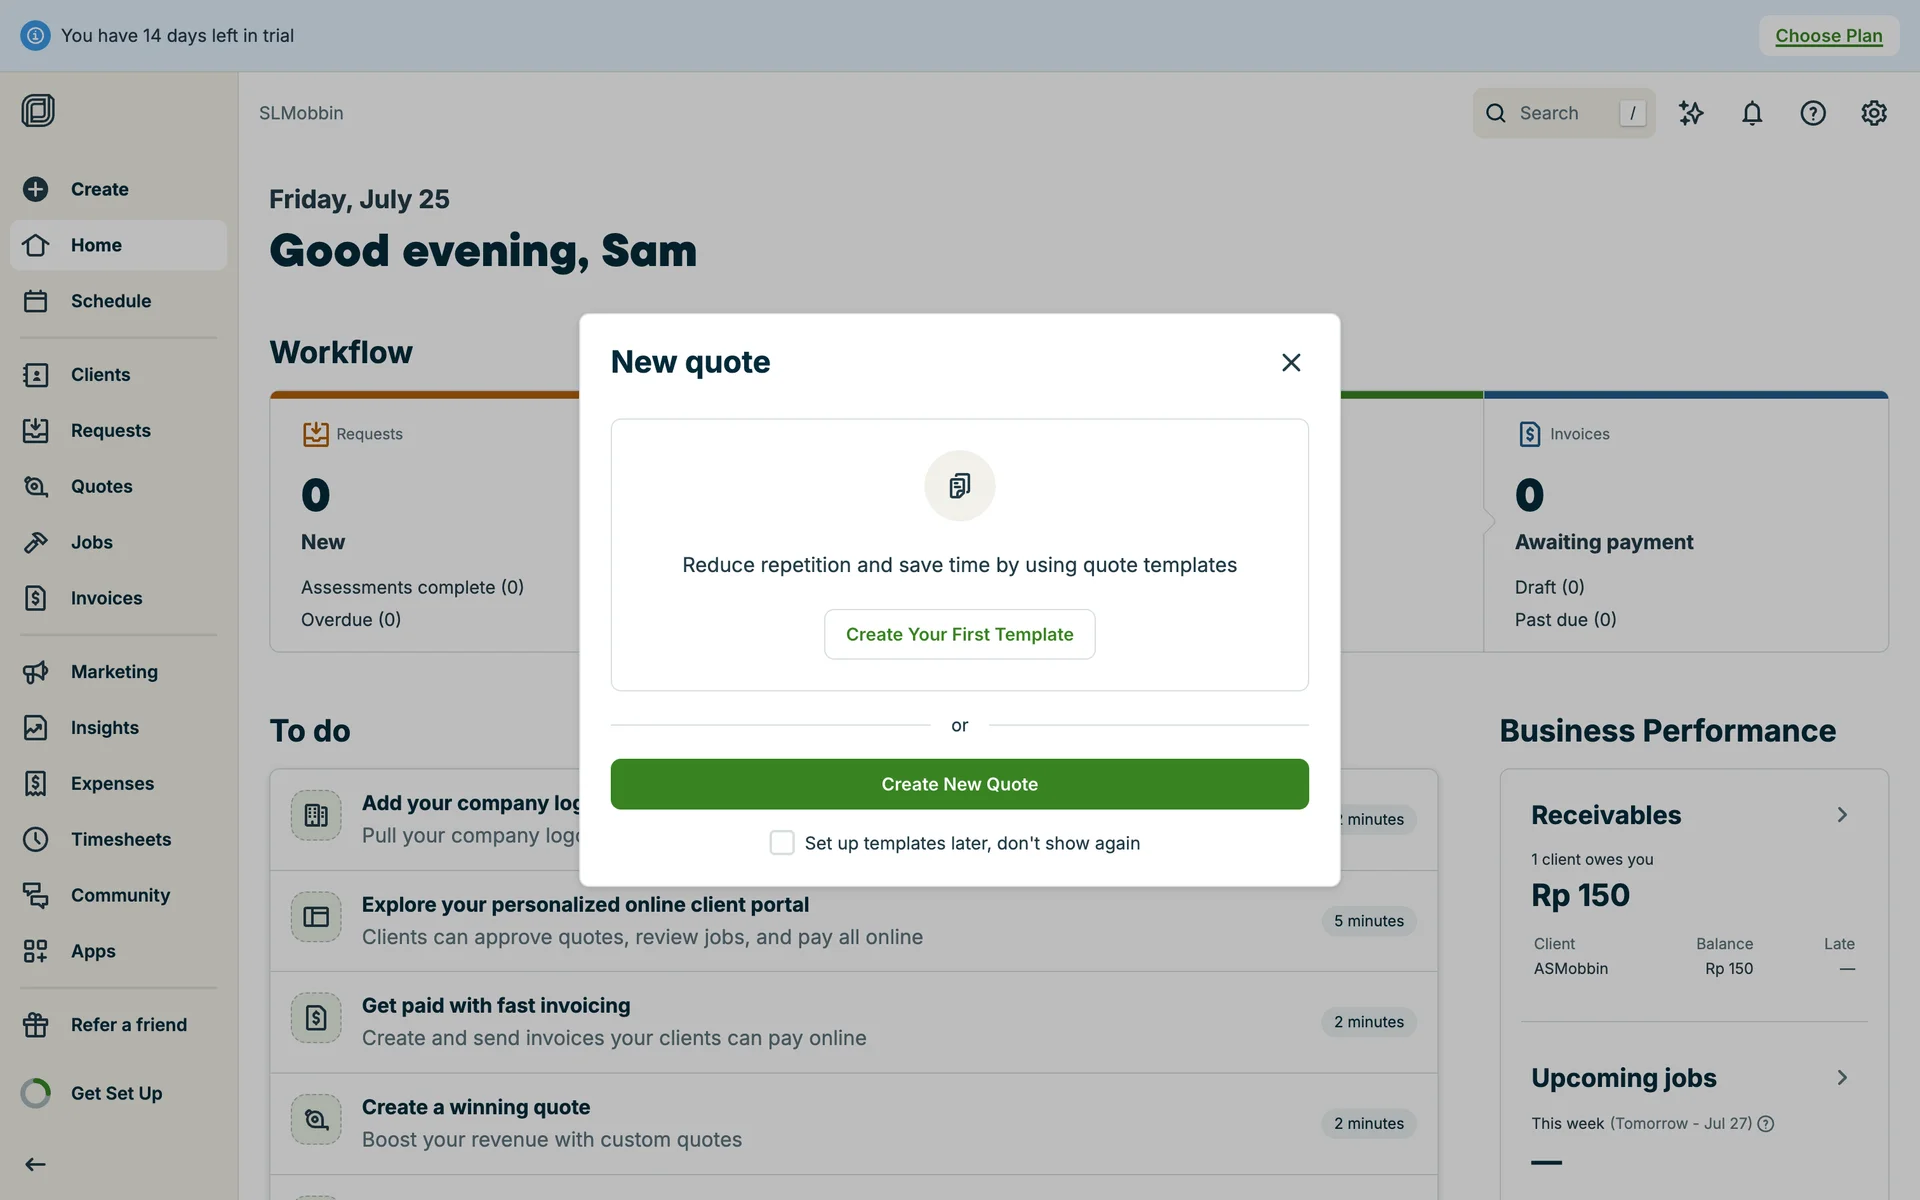Viewport: 1920px width, 1200px height.
Task: Open the help question mark icon
Action: 1812,113
